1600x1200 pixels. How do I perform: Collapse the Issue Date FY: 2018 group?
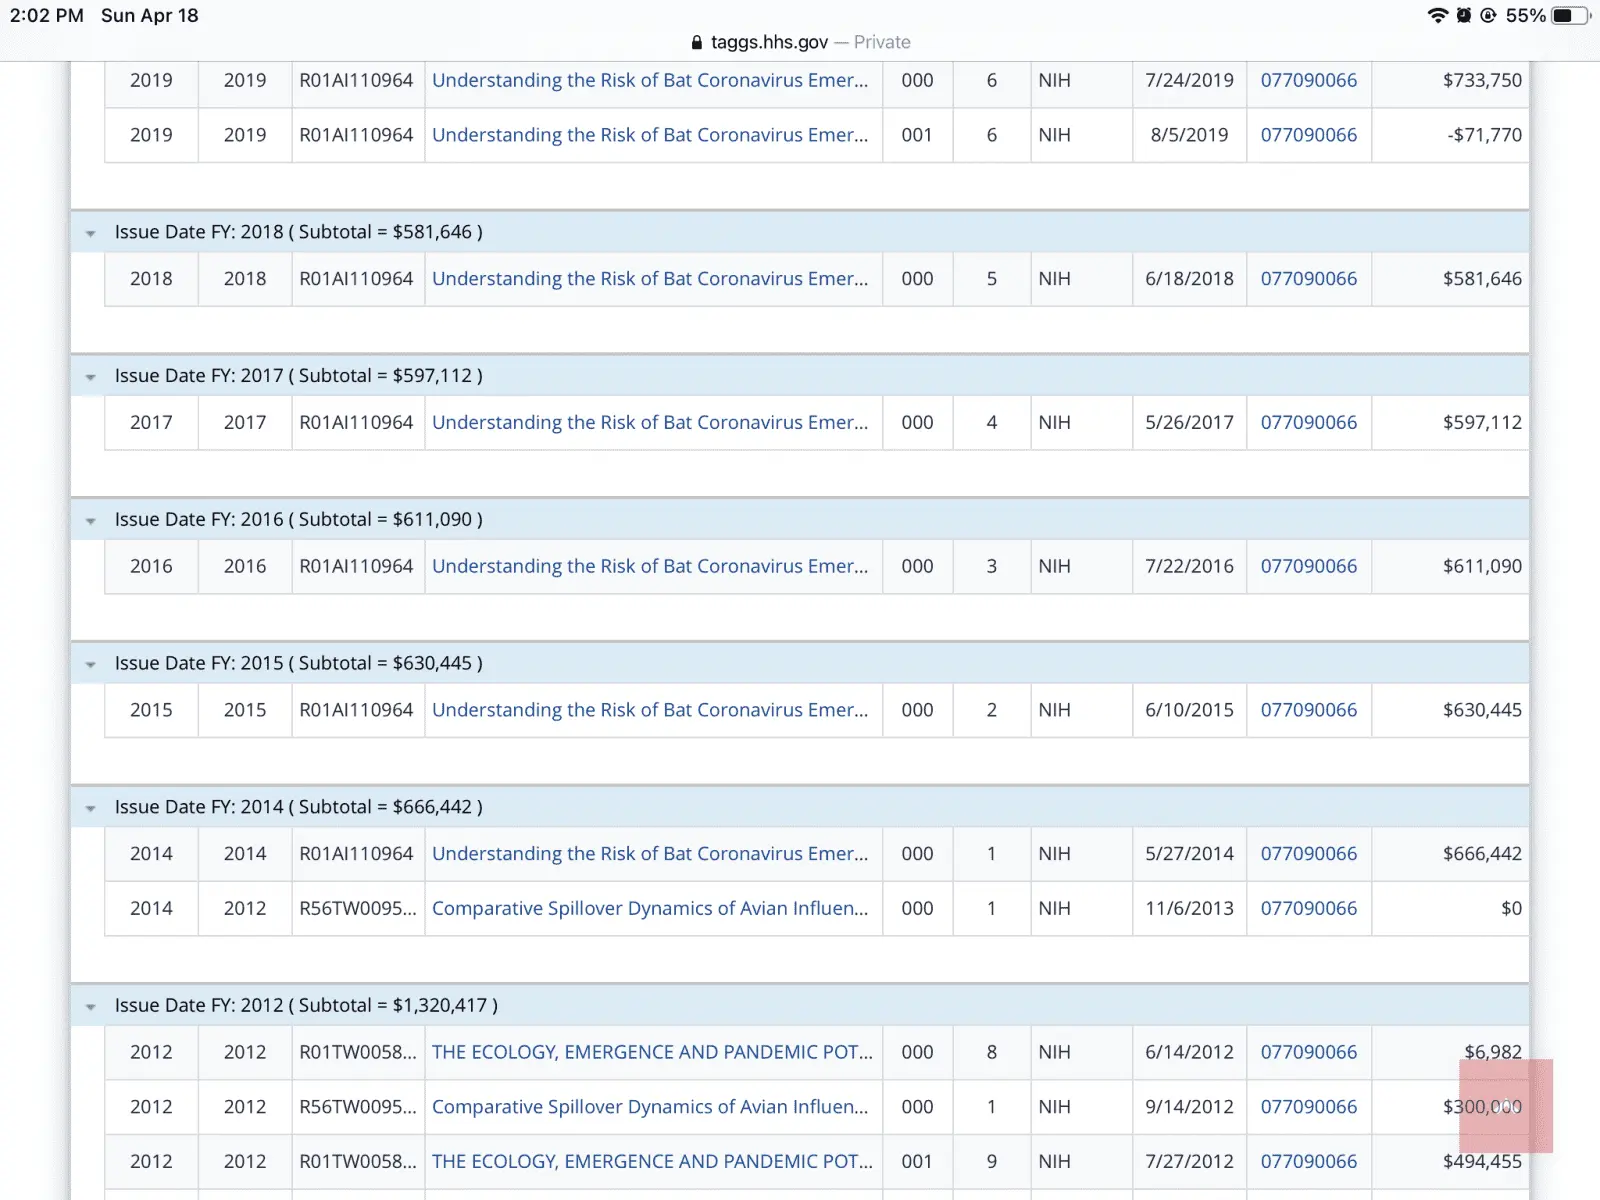[91, 233]
